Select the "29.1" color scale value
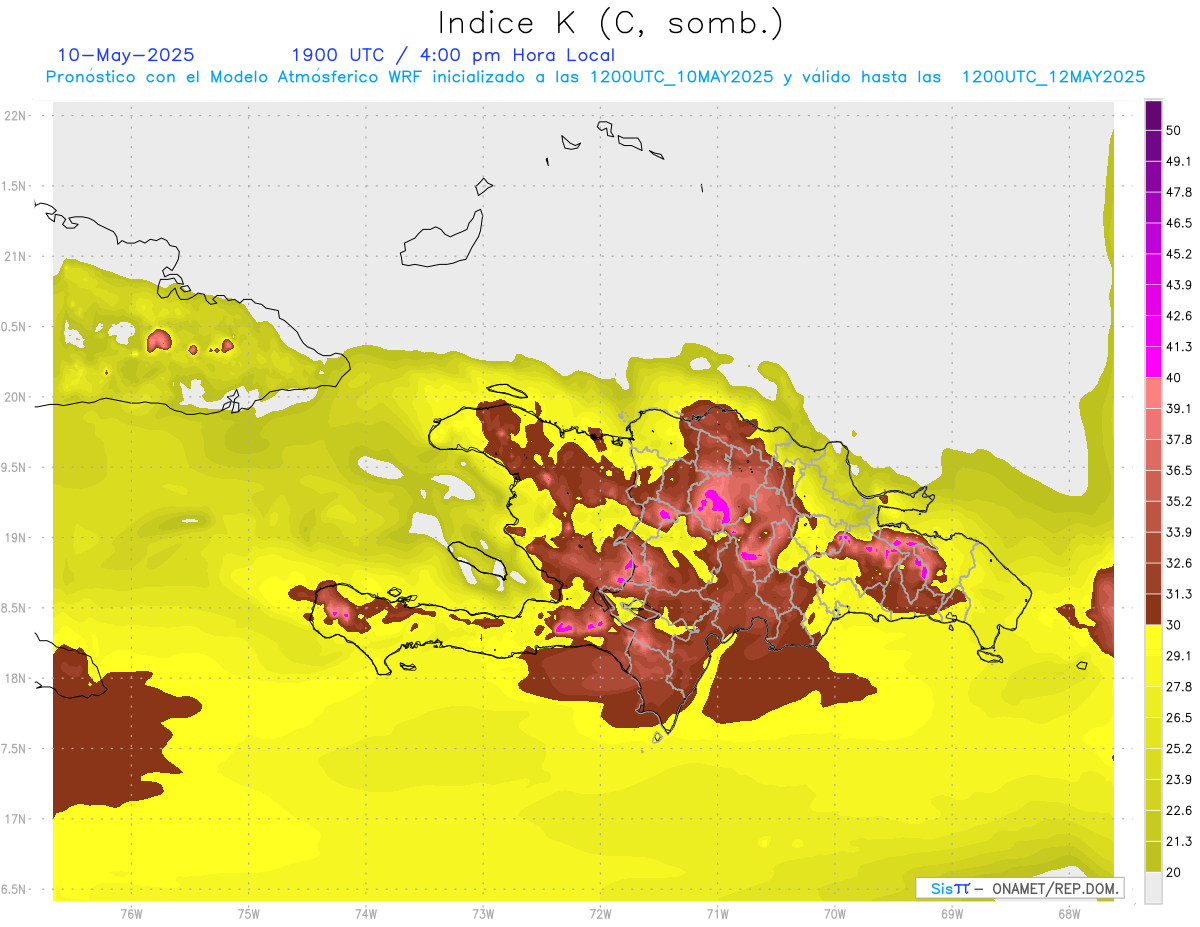This screenshot has height=927, width=1200. click(x=1179, y=656)
